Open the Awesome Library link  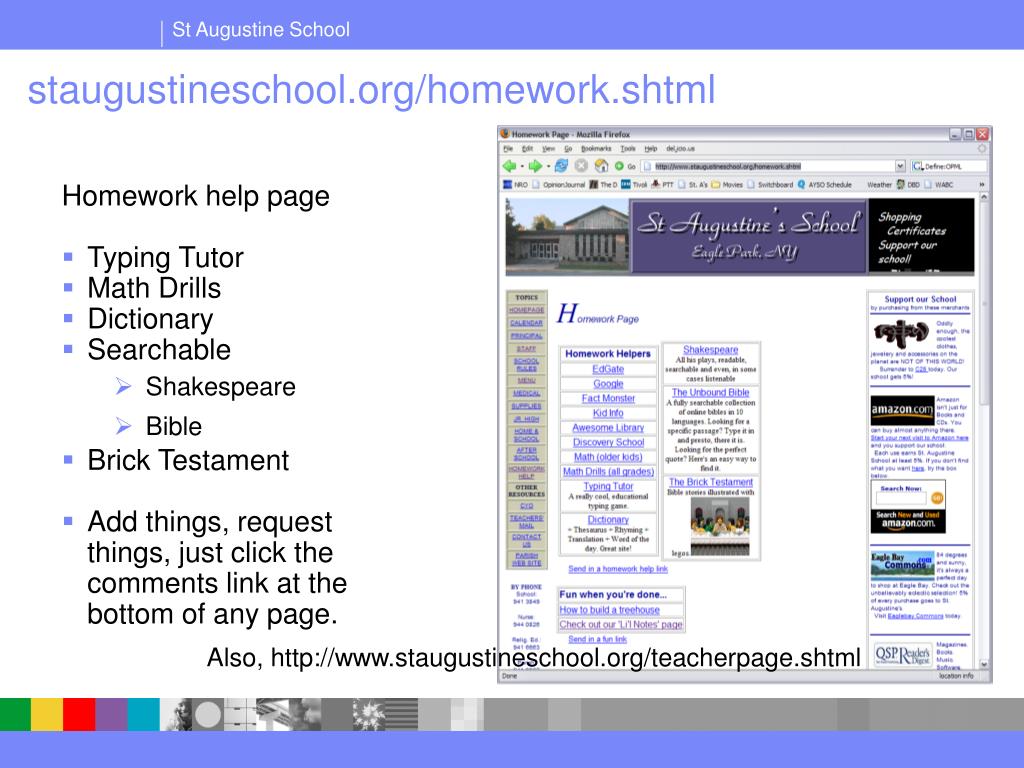click(608, 428)
